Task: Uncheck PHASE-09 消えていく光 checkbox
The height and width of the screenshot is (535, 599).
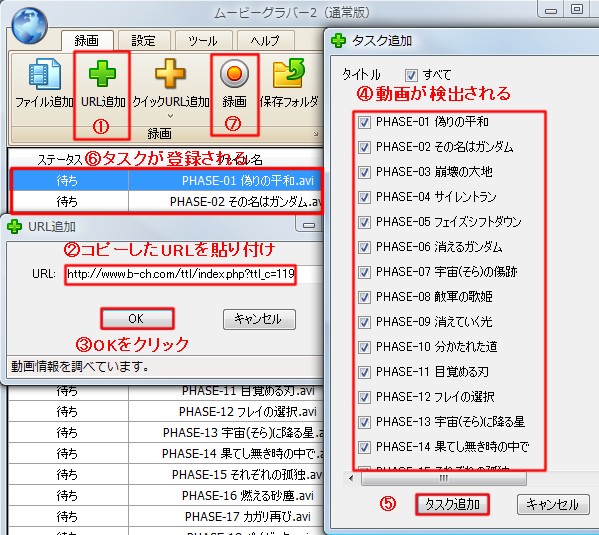Action: point(364,322)
